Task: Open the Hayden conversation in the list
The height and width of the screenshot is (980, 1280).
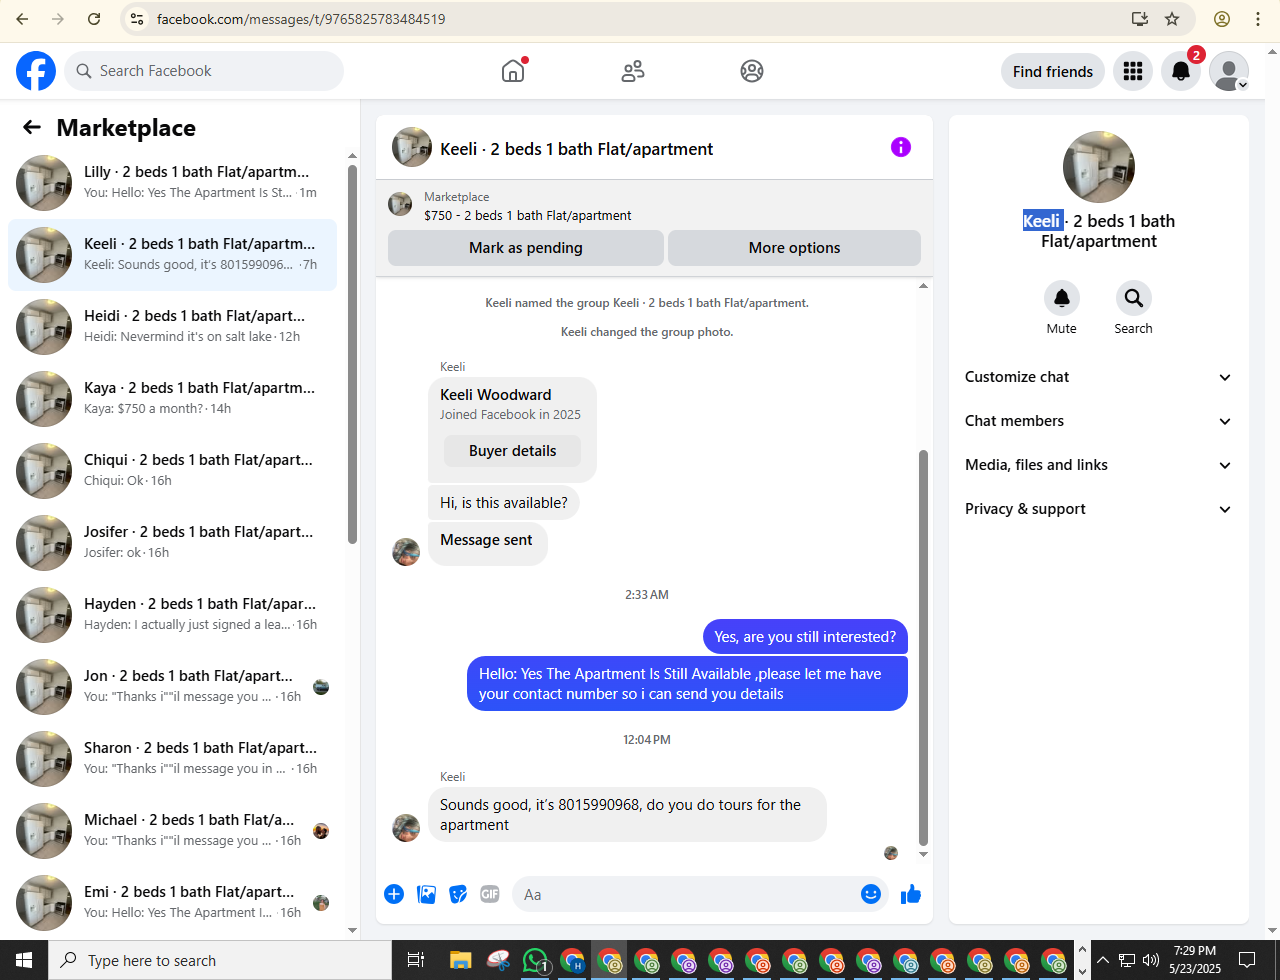Action: pyautogui.click(x=172, y=615)
